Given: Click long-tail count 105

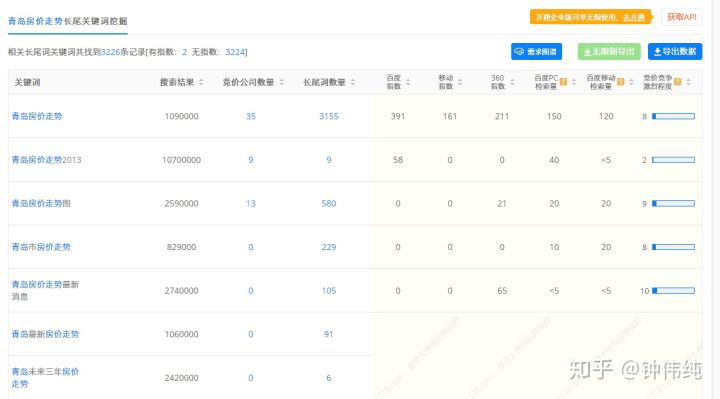Looking at the screenshot, I should click(x=329, y=291).
